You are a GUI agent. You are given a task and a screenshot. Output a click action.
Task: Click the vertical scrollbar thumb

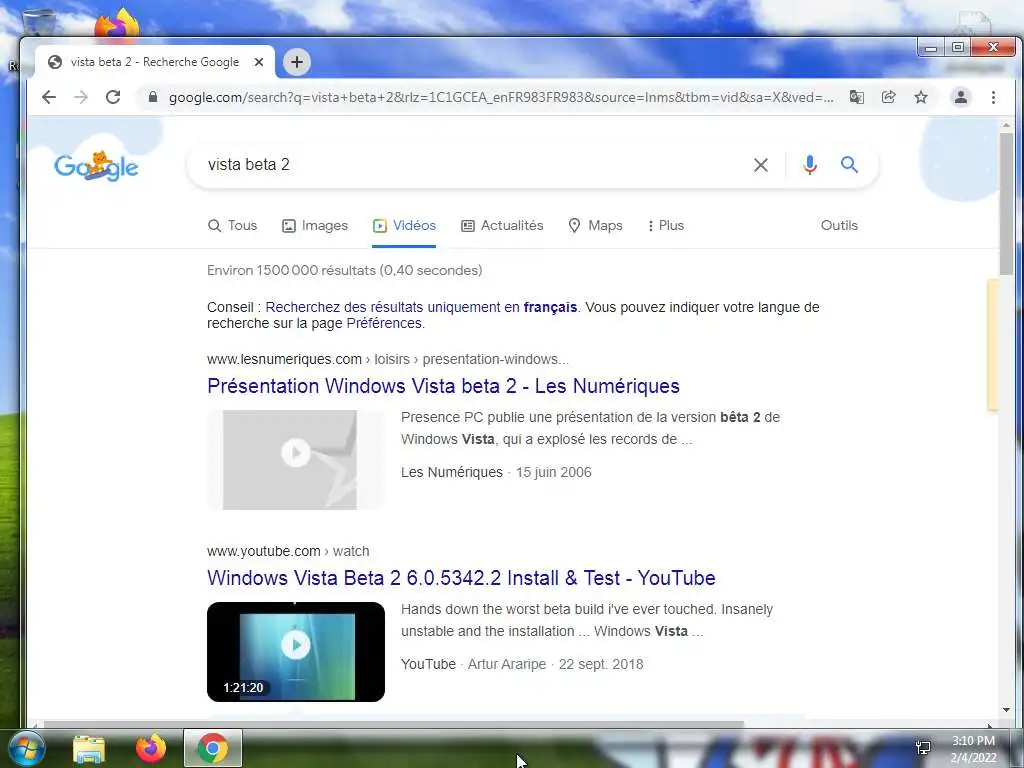point(1006,204)
